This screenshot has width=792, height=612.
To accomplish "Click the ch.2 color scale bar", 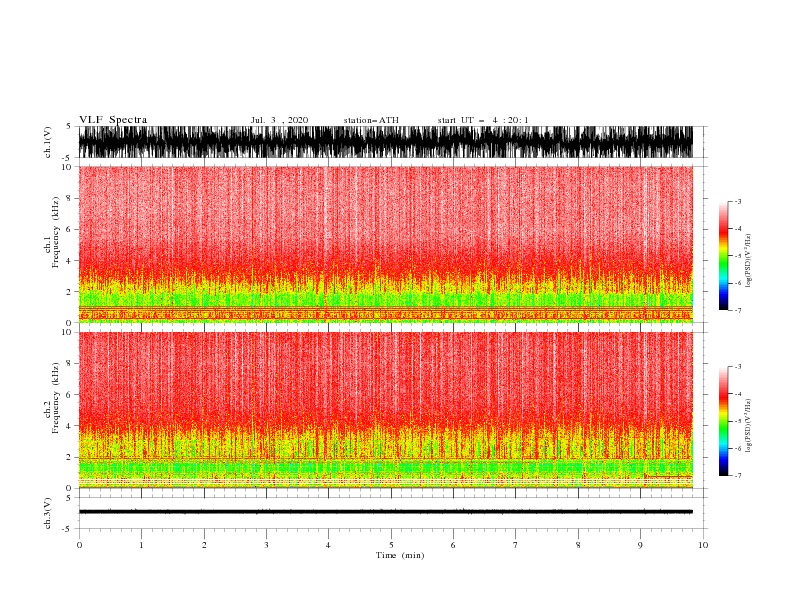I will tap(723, 421).
